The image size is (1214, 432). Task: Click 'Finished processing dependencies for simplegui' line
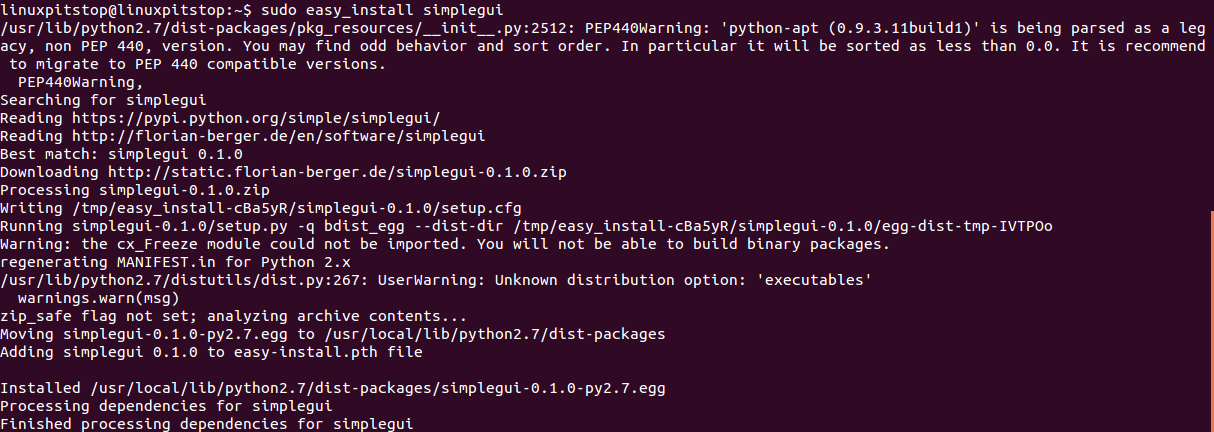tap(207, 423)
